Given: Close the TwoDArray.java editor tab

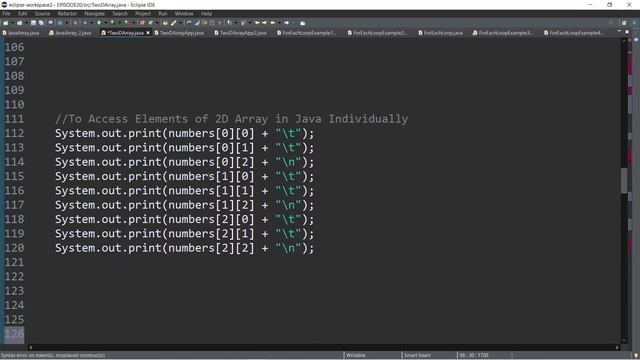Looking at the screenshot, I should pos(148,33).
